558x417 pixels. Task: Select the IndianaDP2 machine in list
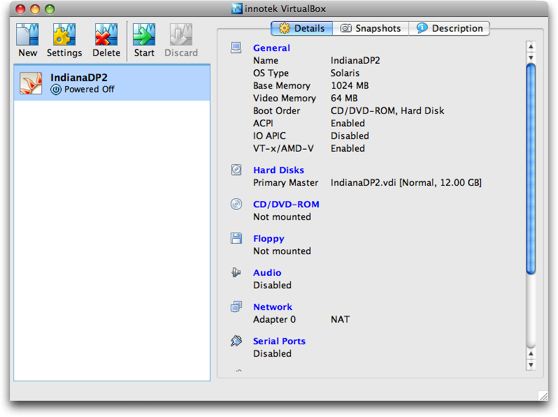(112, 83)
